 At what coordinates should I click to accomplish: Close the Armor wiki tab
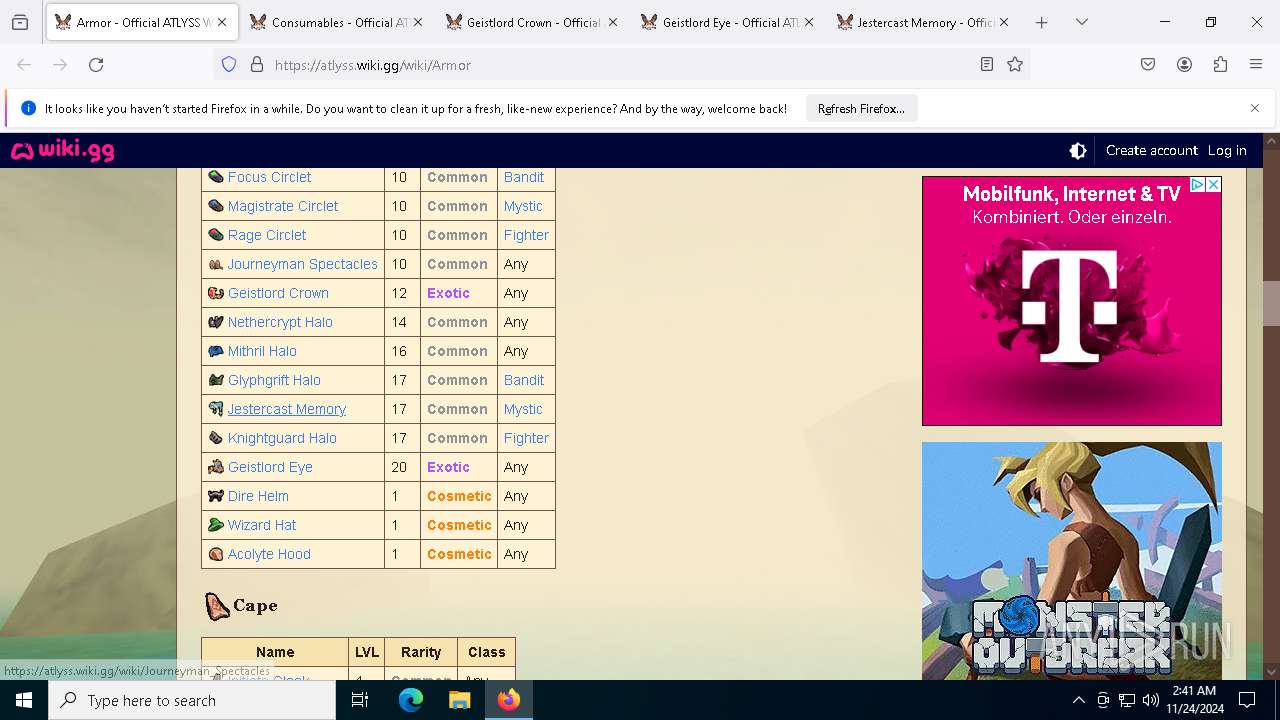tap(222, 22)
